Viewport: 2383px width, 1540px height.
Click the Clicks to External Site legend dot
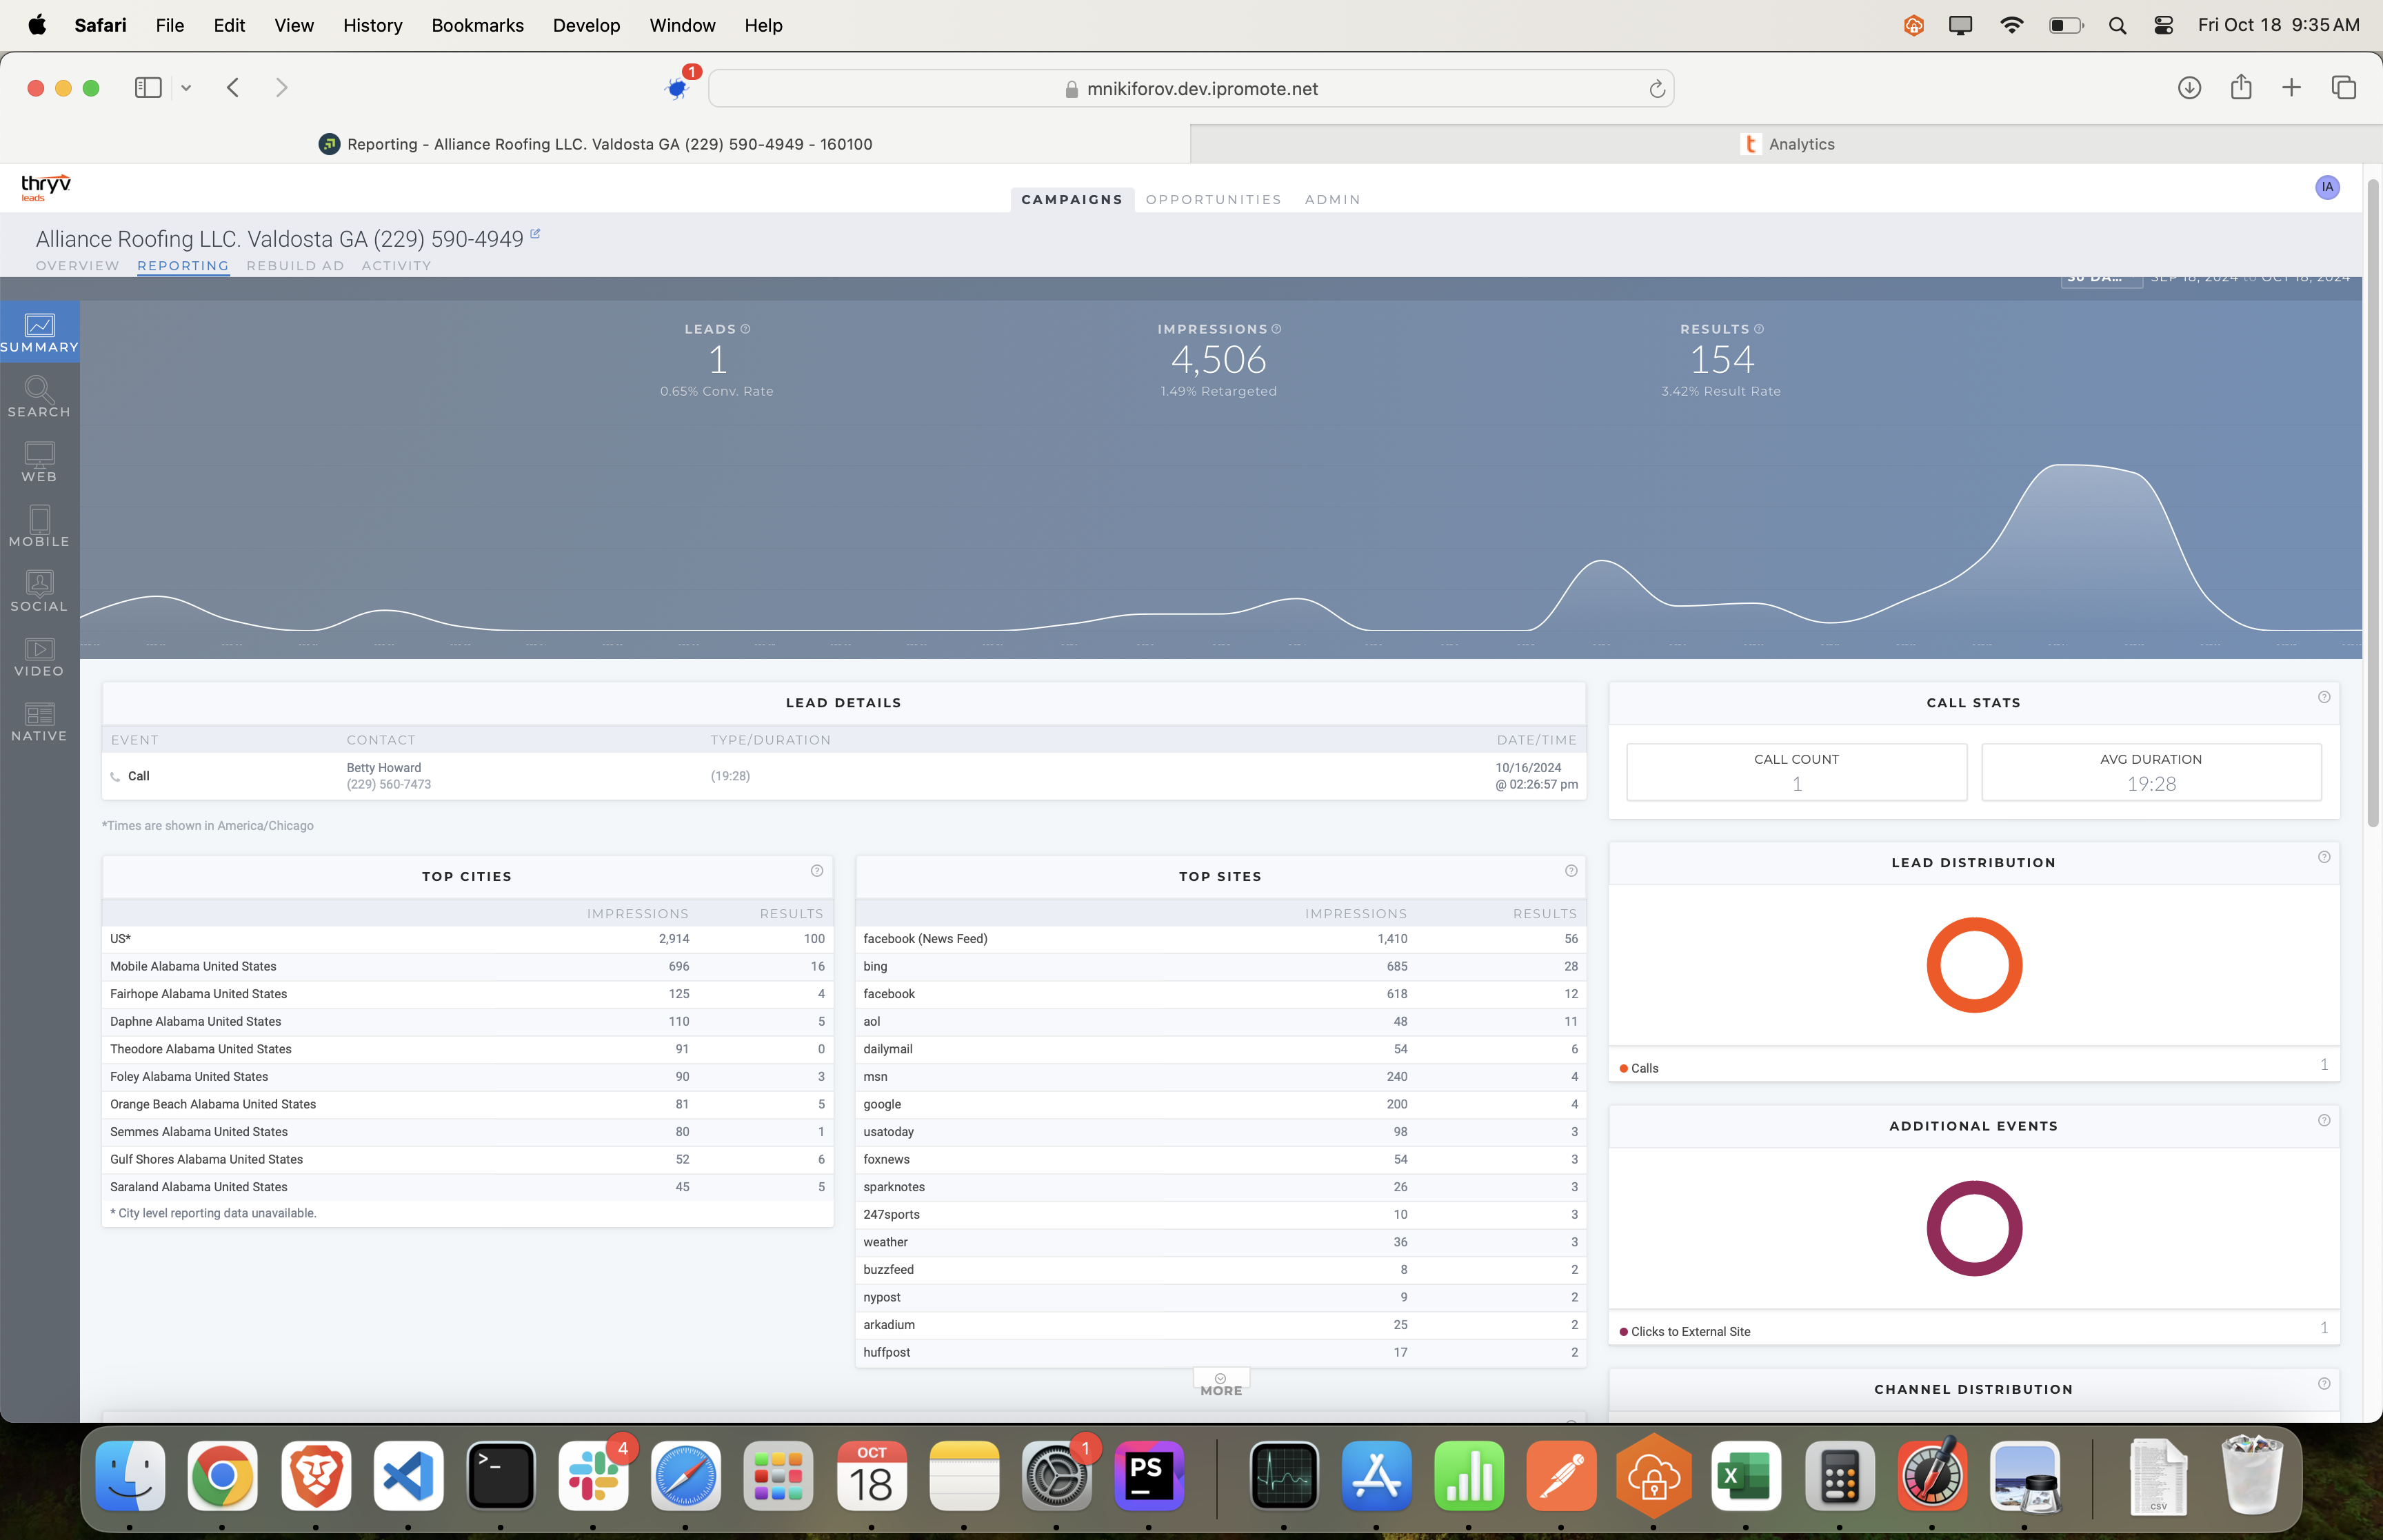[x=1623, y=1332]
